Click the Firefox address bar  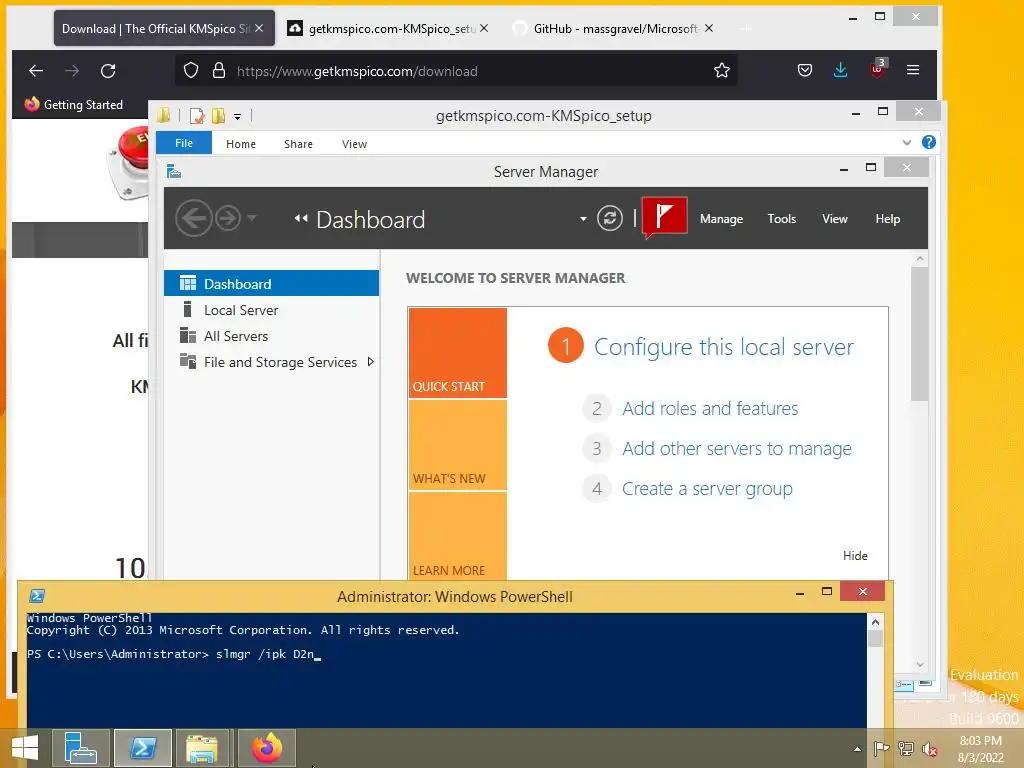(457, 71)
